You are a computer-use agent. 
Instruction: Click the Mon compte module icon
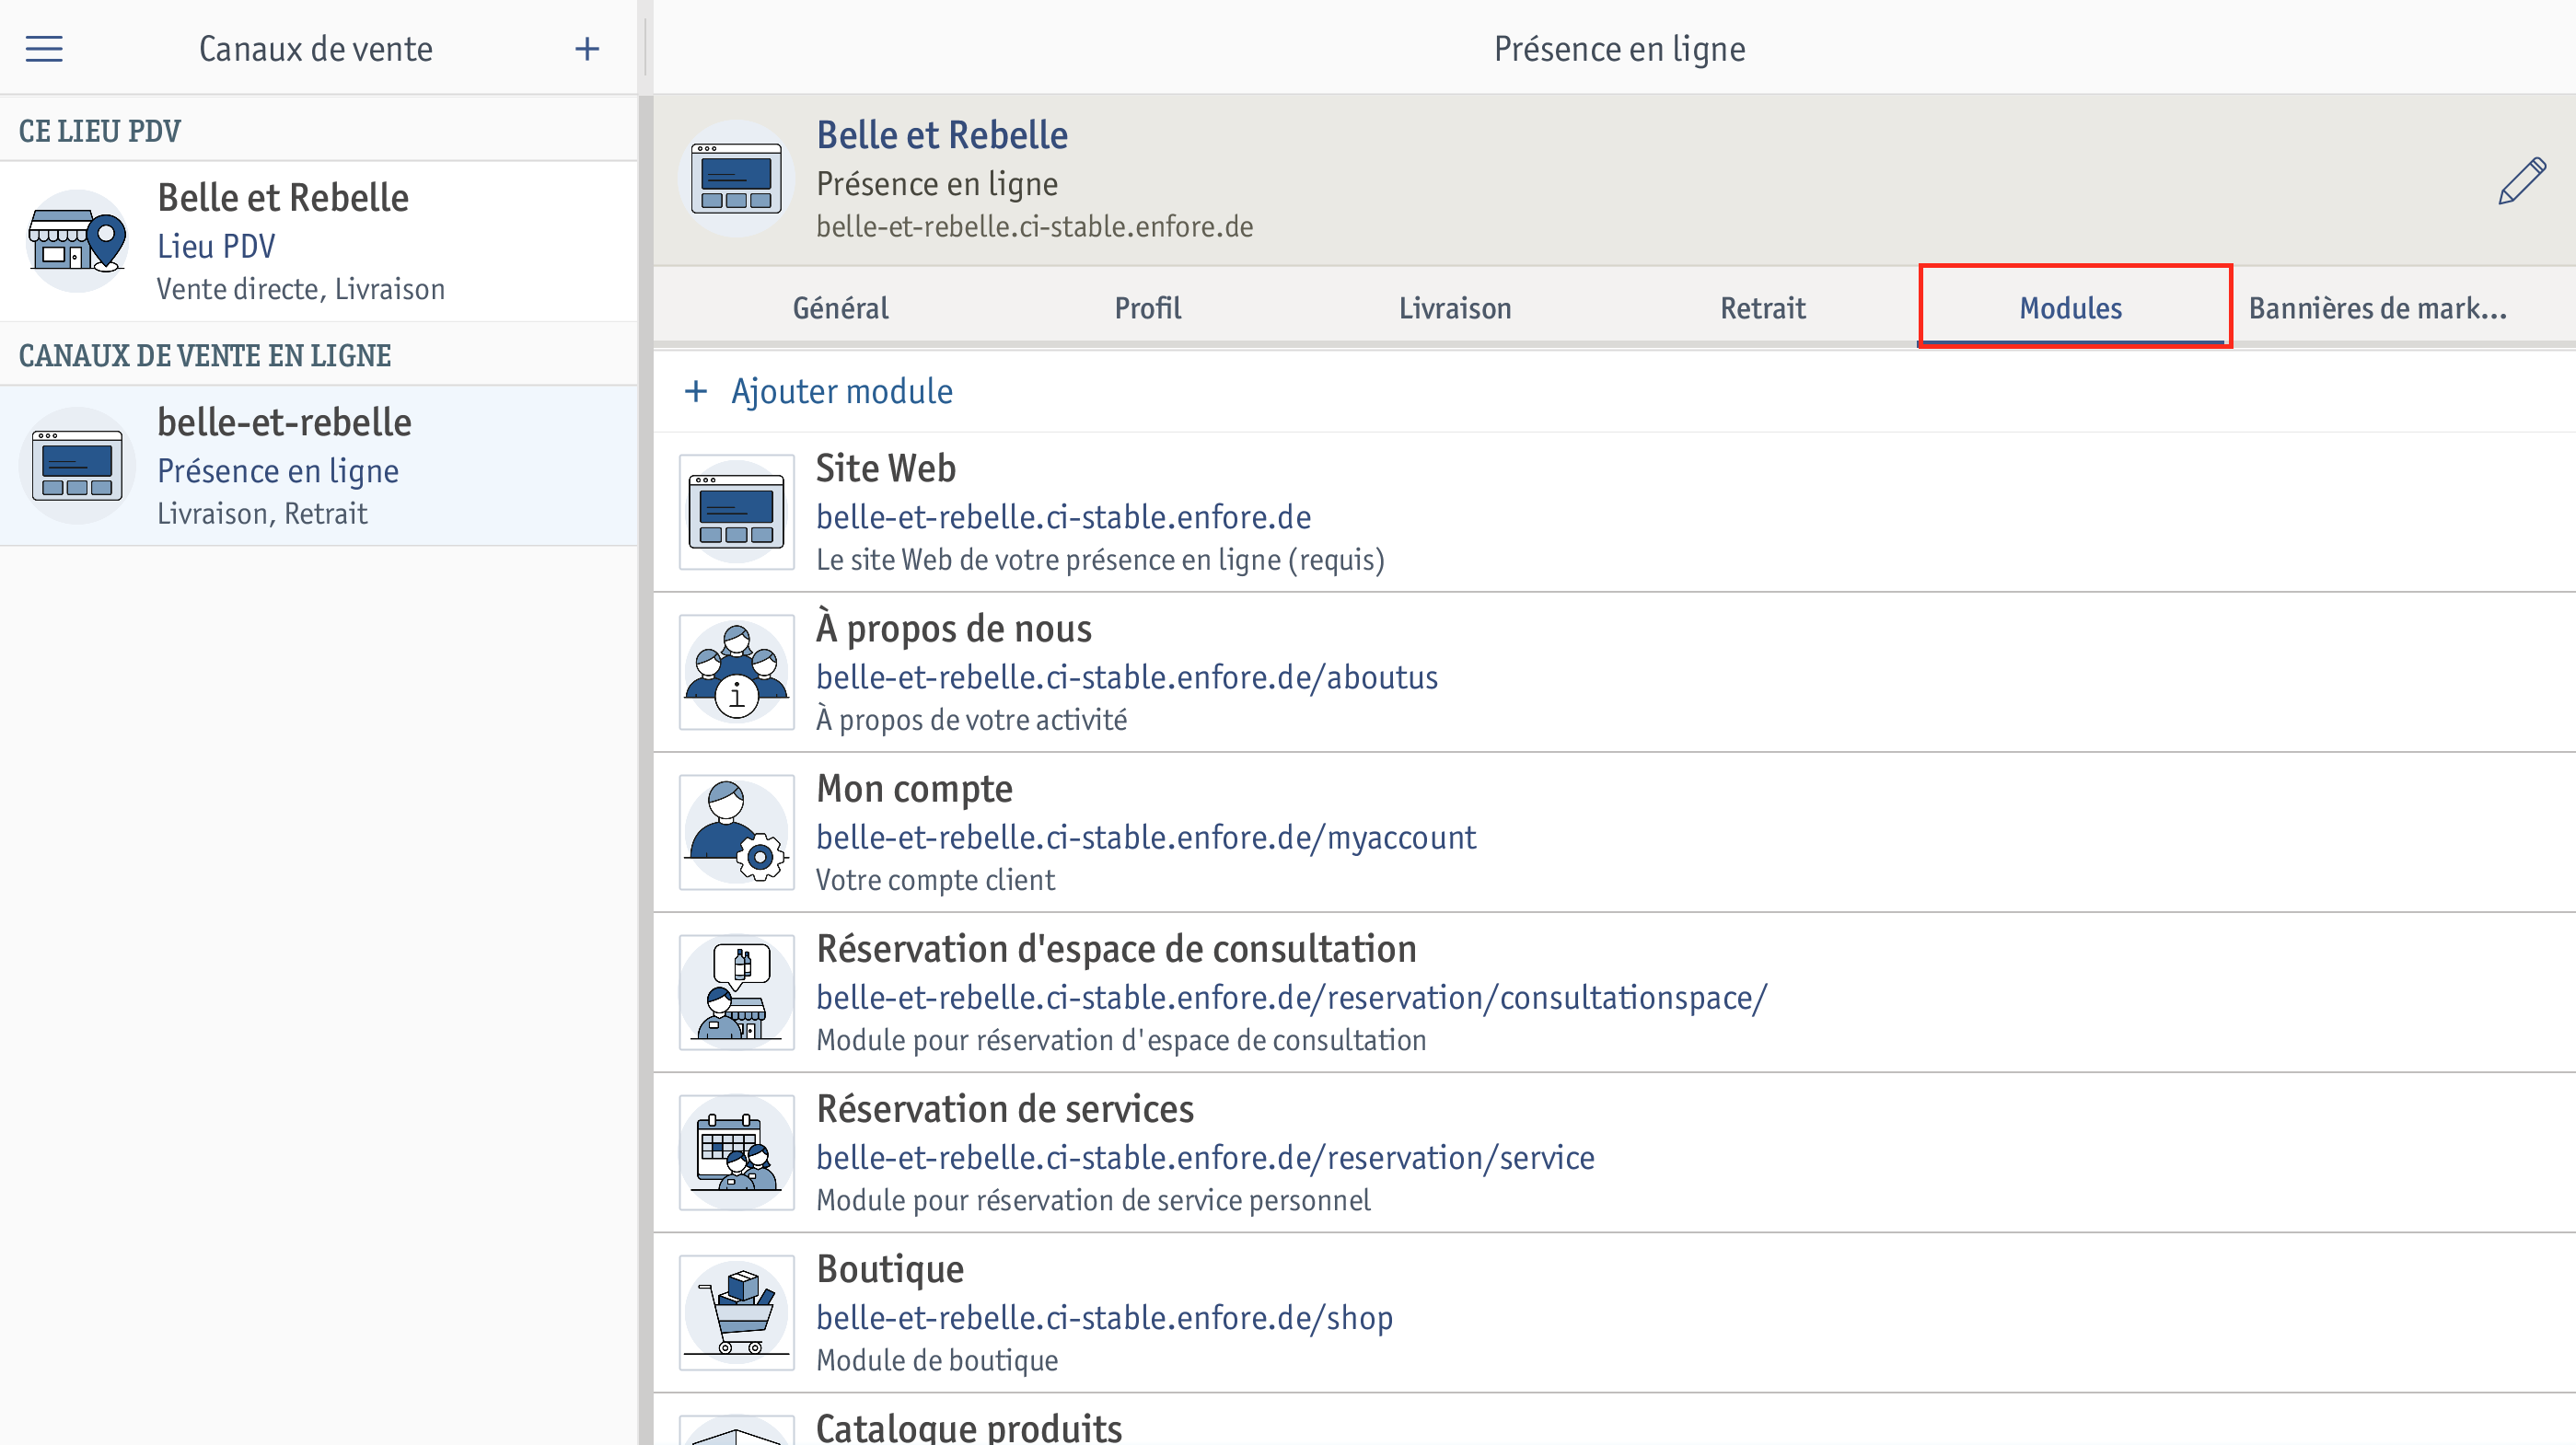click(x=737, y=832)
